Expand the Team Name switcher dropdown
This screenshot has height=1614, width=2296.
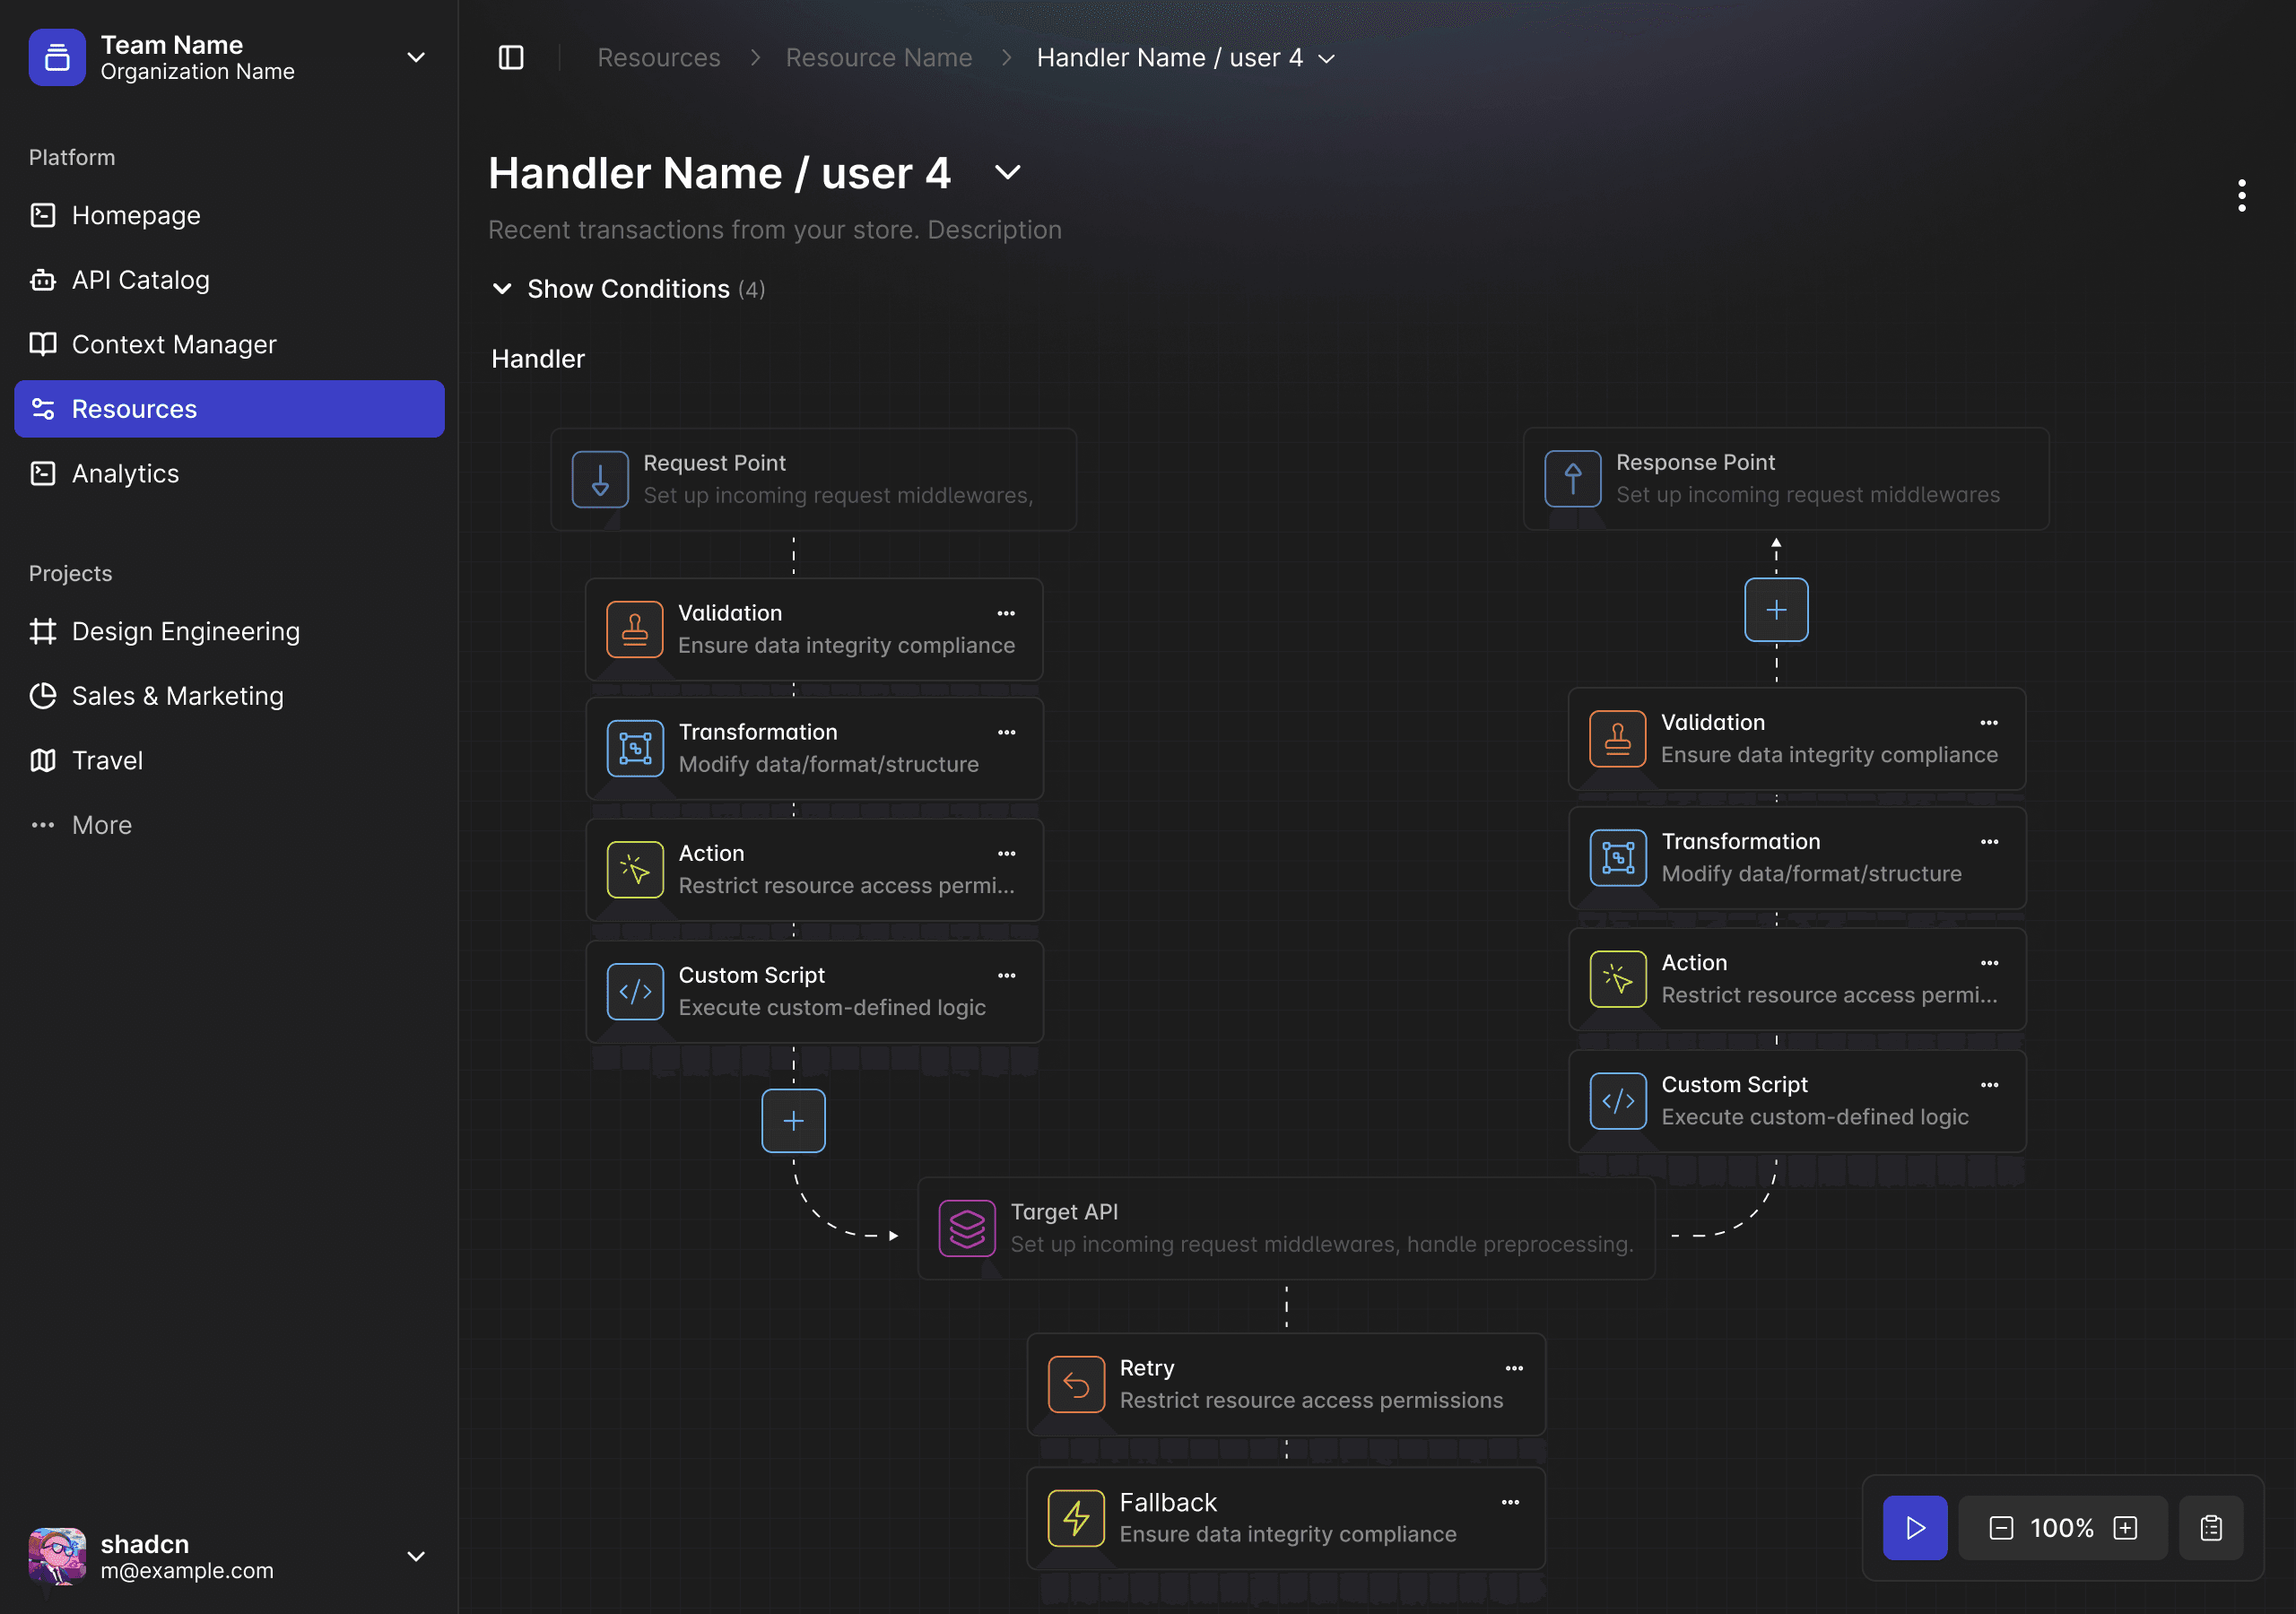coord(416,58)
